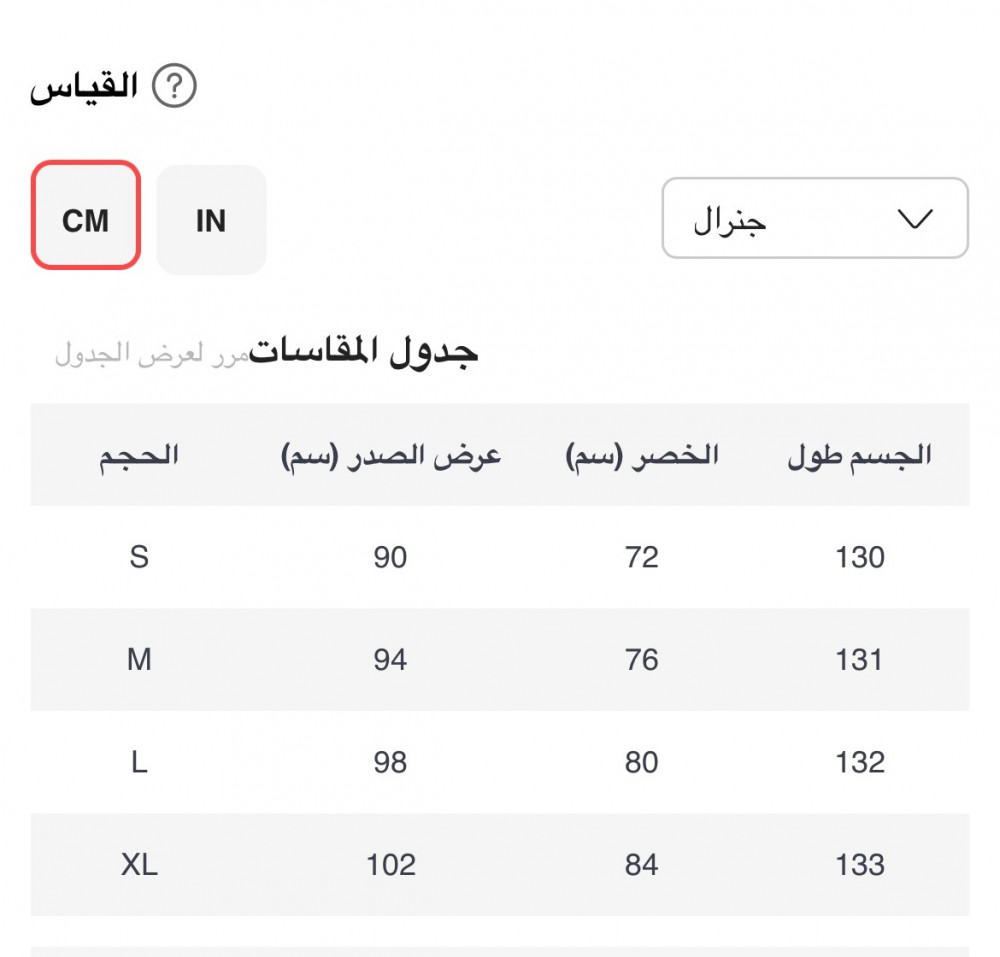
Task: Click waist value 72 in S row
Action: point(642,557)
